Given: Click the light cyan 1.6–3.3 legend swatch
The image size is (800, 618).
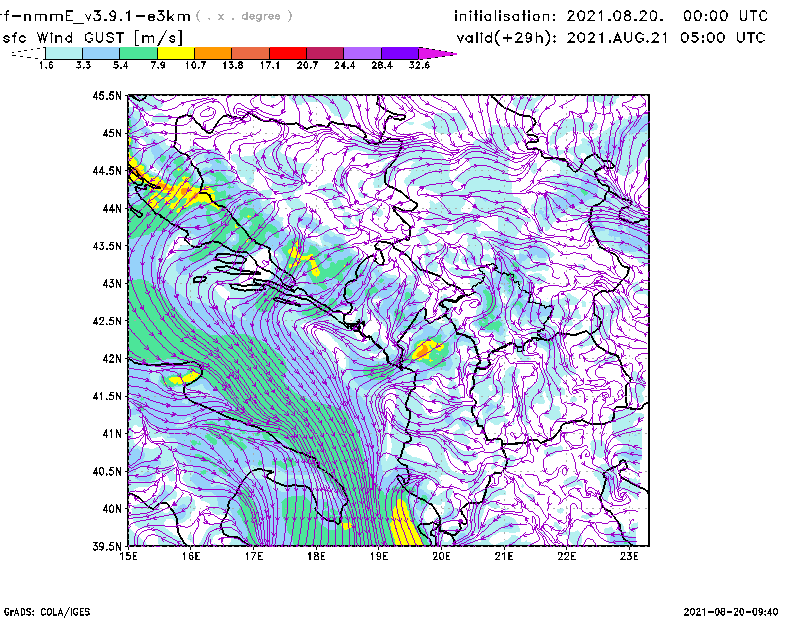Looking at the screenshot, I should click(x=64, y=53).
